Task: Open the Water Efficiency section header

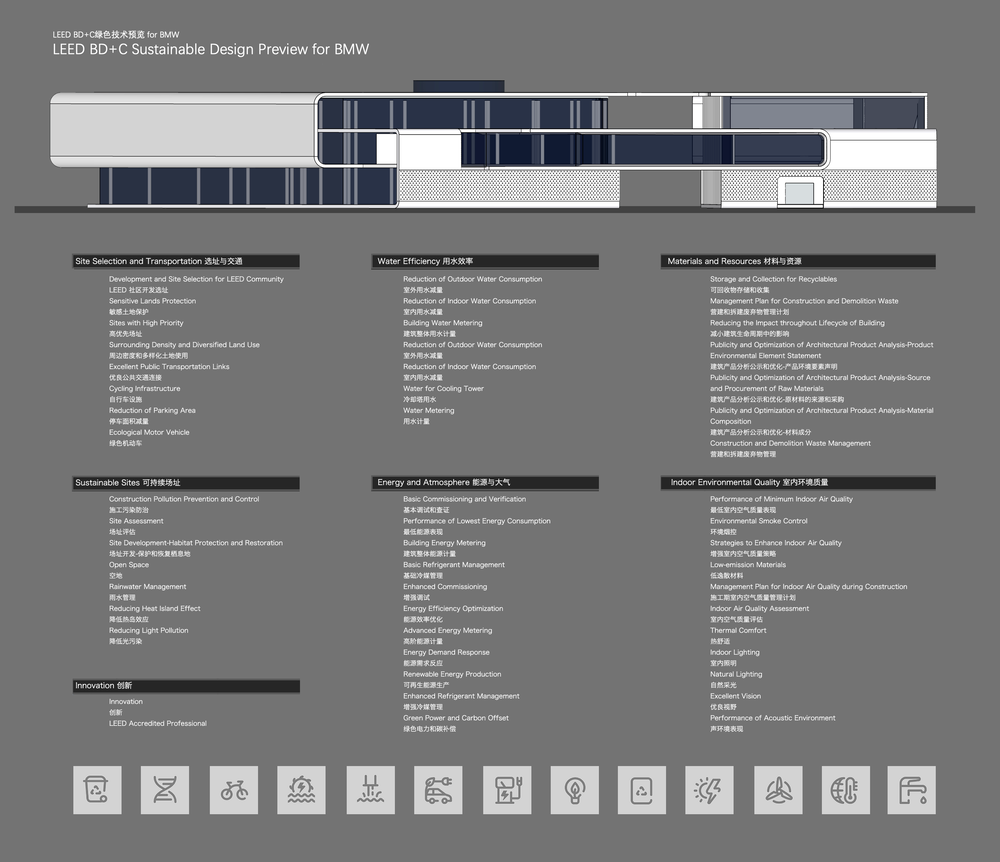Action: pyautogui.click(x=485, y=262)
